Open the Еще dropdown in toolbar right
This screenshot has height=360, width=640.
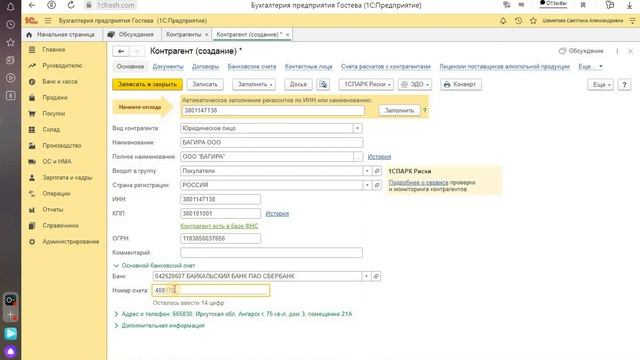coord(601,84)
